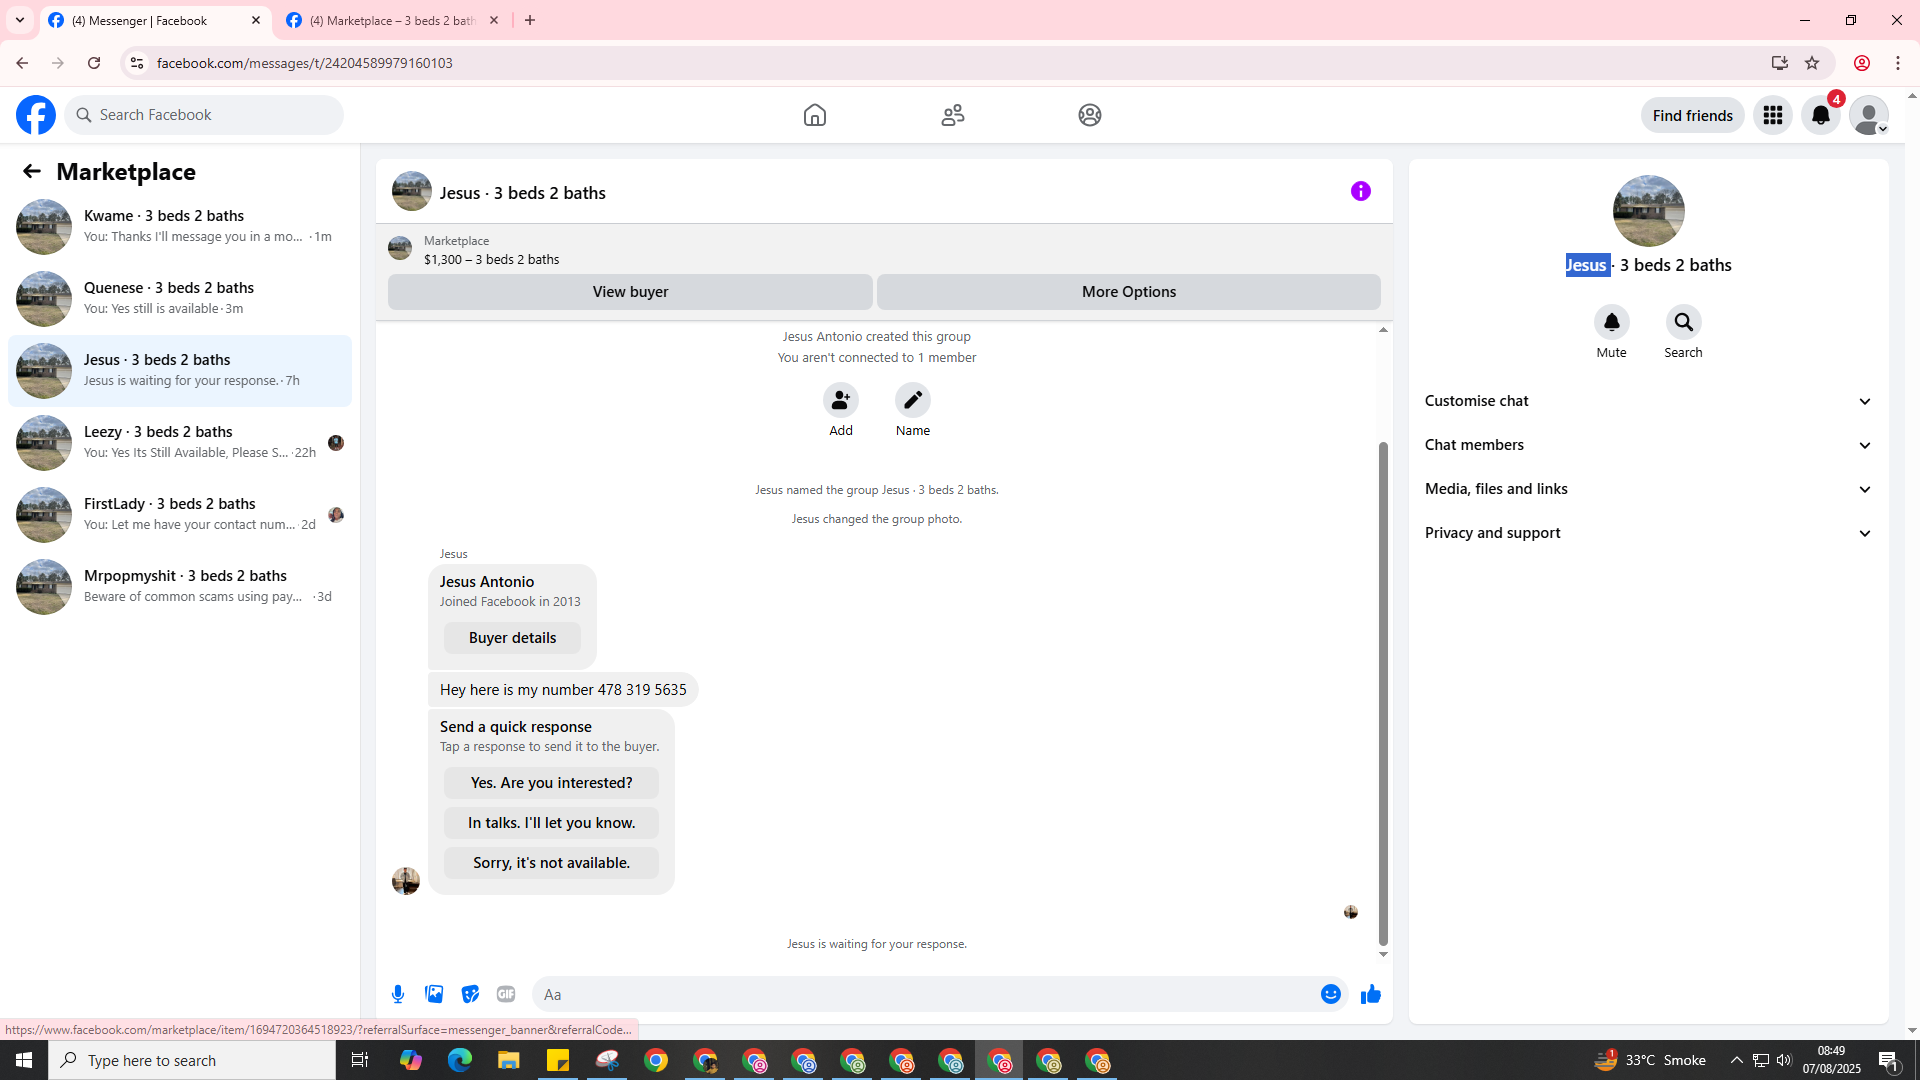Screen dimensions: 1920x1080
Task: Click the Windows taskbar search box
Action: (x=192, y=1060)
